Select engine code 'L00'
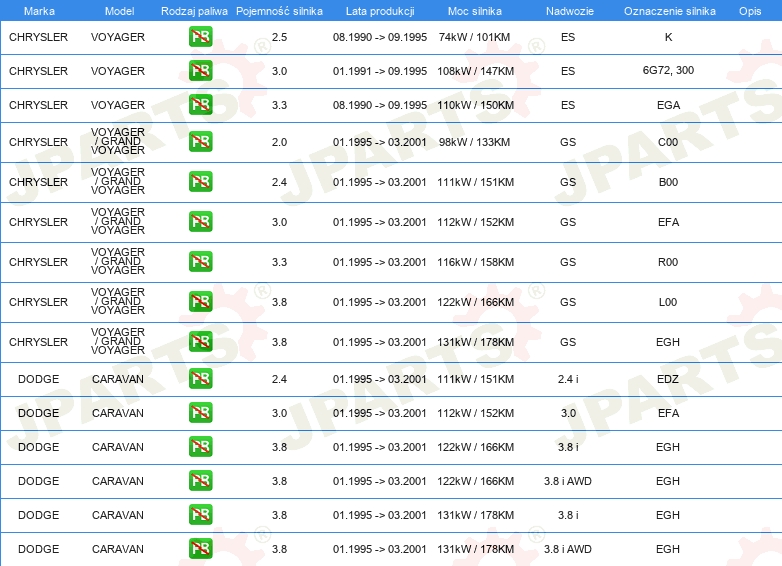This screenshot has width=782, height=566. 668,302
